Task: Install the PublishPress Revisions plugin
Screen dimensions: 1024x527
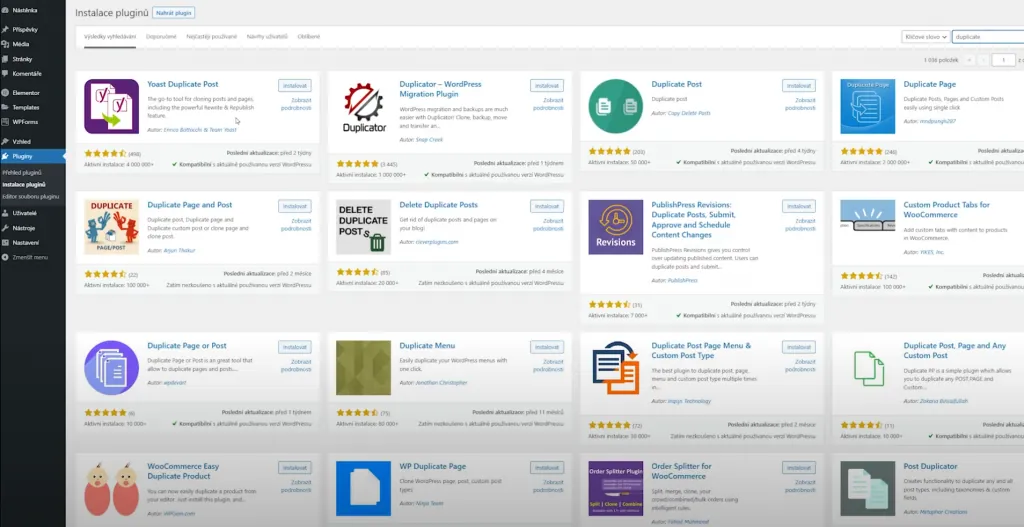Action: [799, 206]
